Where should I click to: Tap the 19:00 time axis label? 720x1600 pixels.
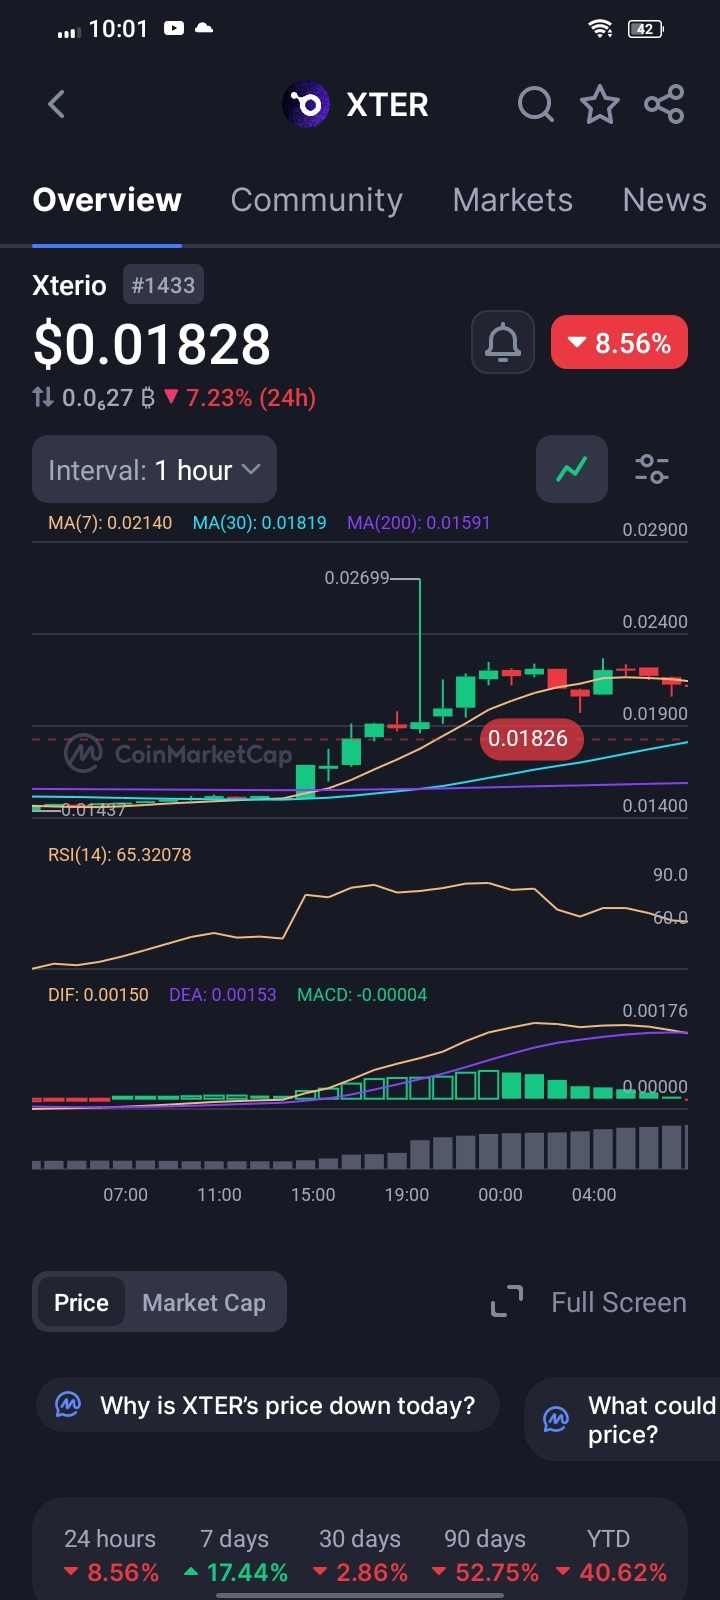click(x=407, y=1194)
